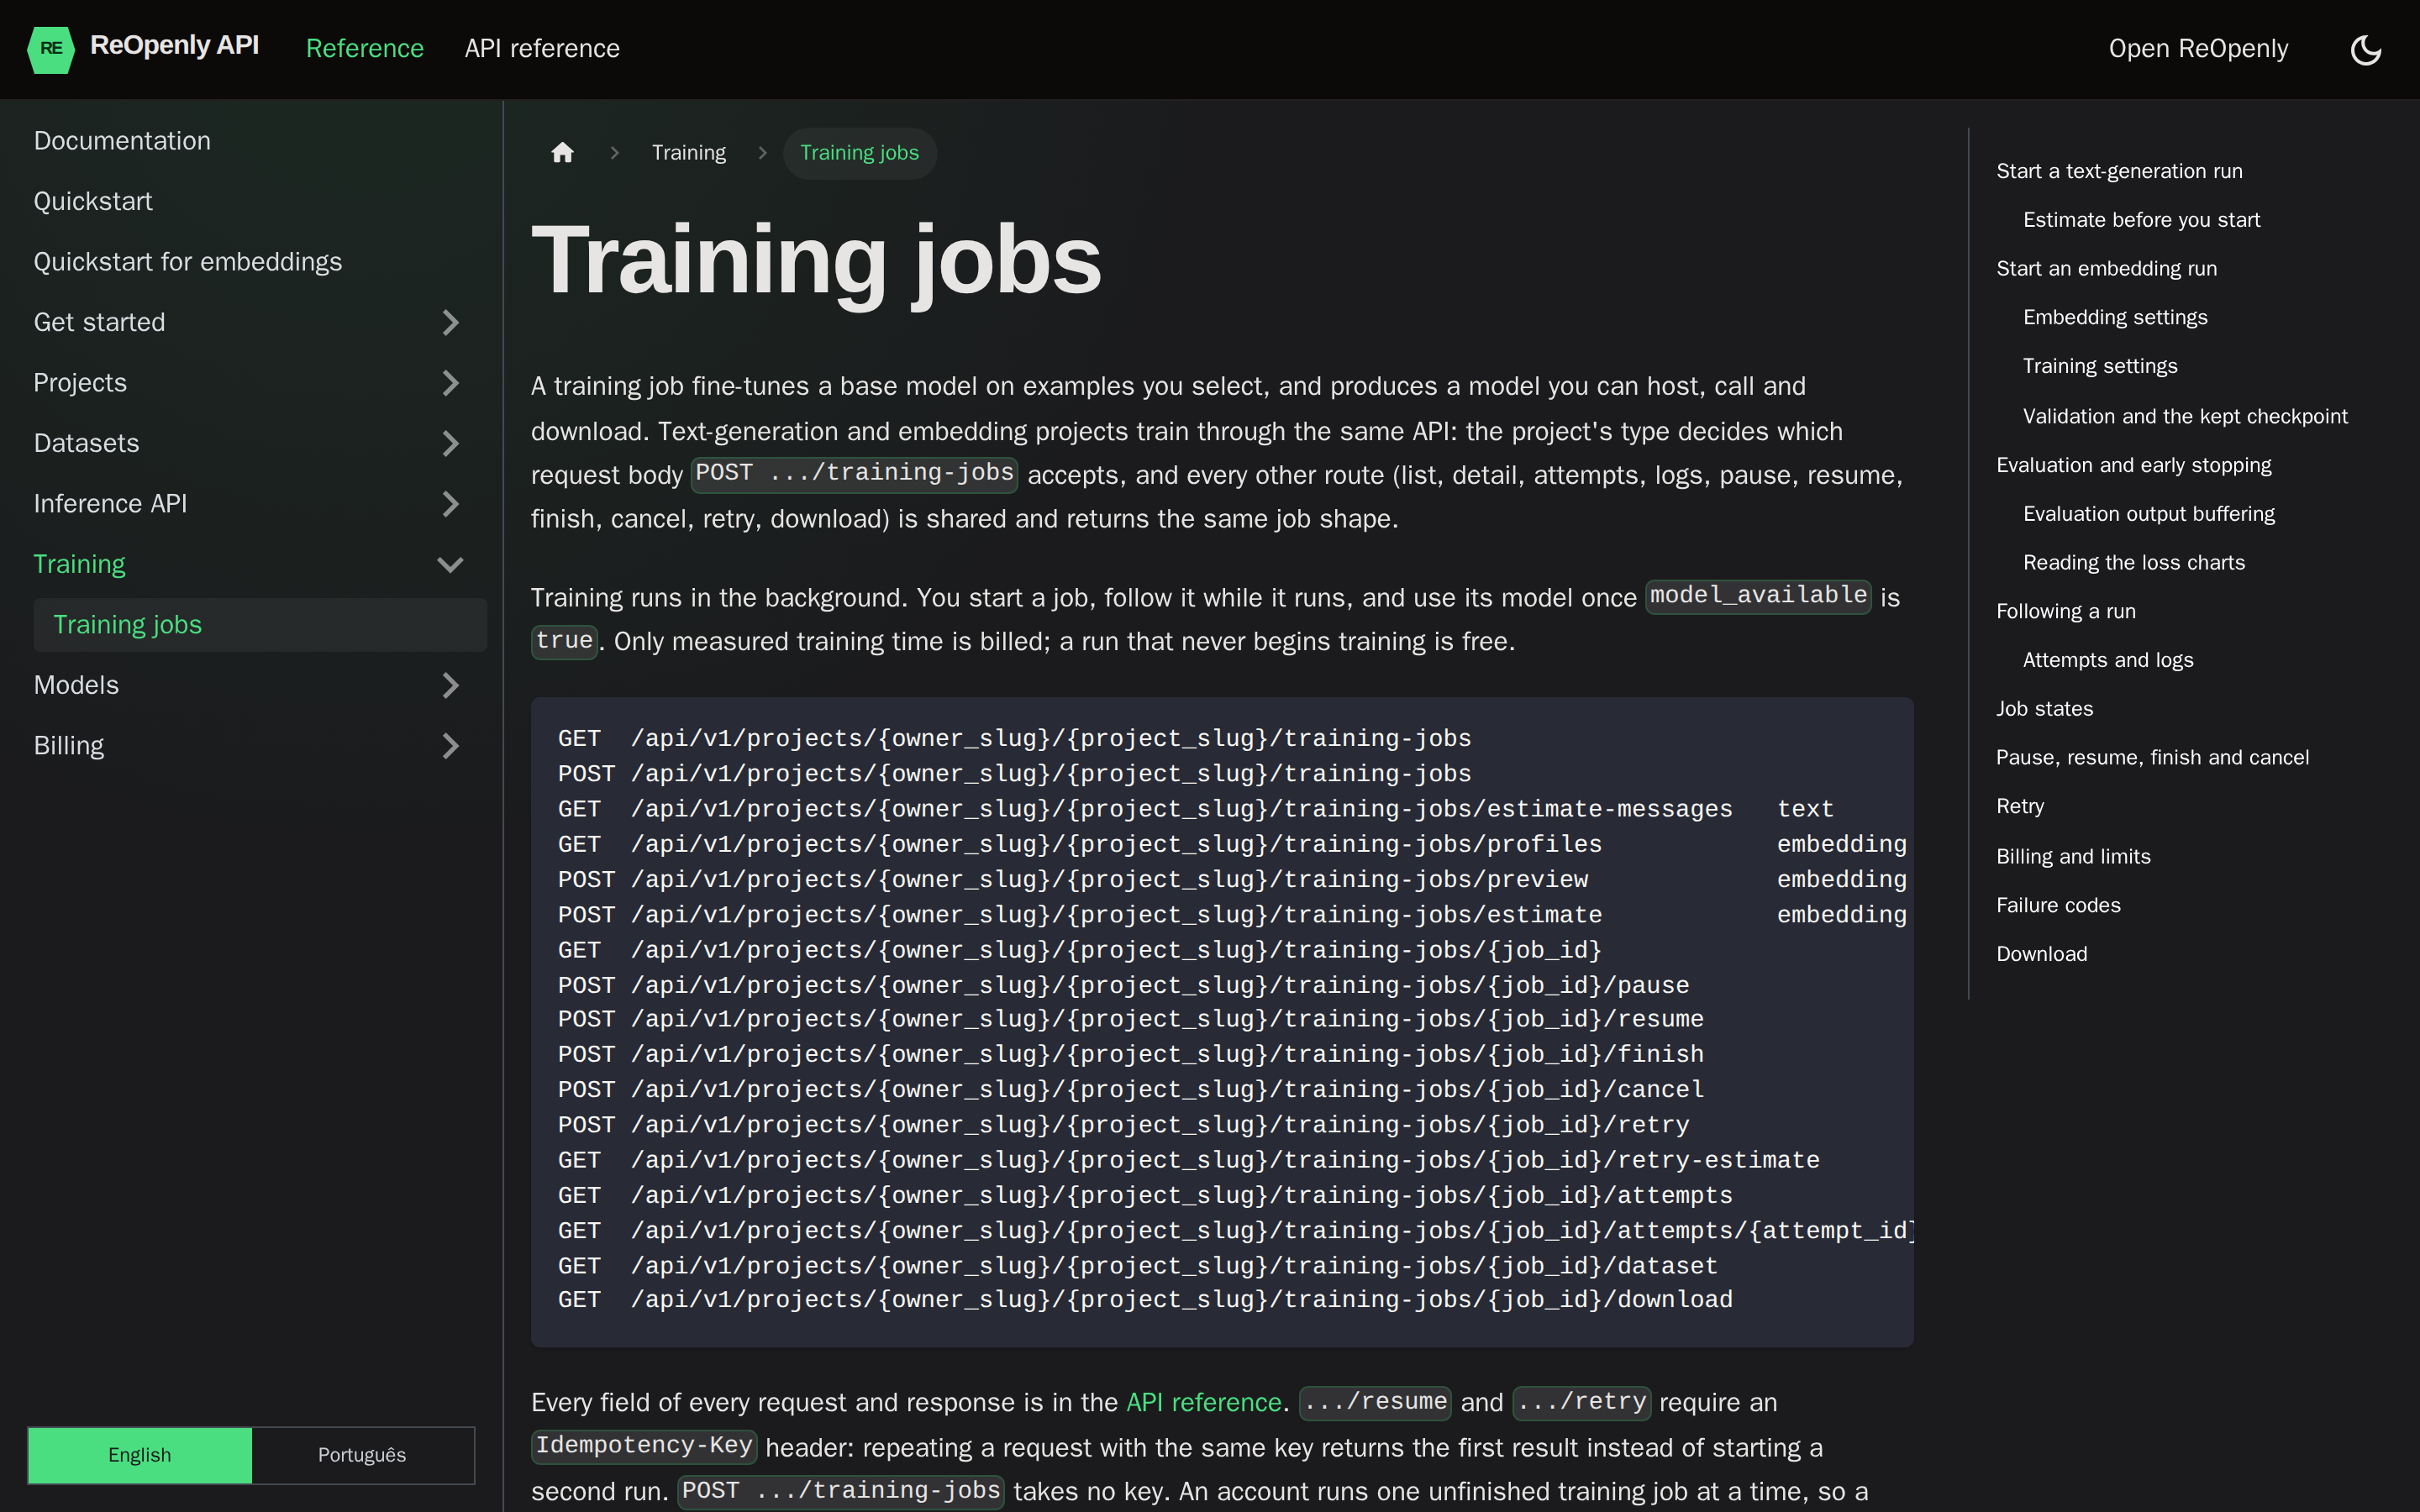
Task: Jump to Embedding settings section
Action: (x=2115, y=318)
